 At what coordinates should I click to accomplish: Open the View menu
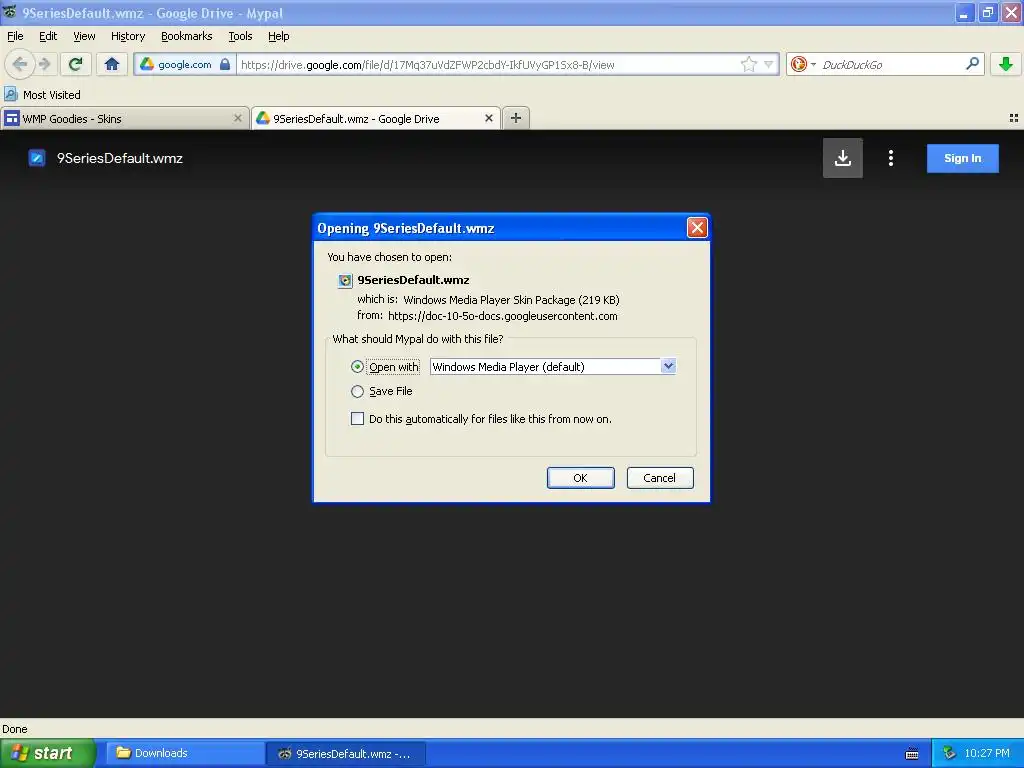84,36
